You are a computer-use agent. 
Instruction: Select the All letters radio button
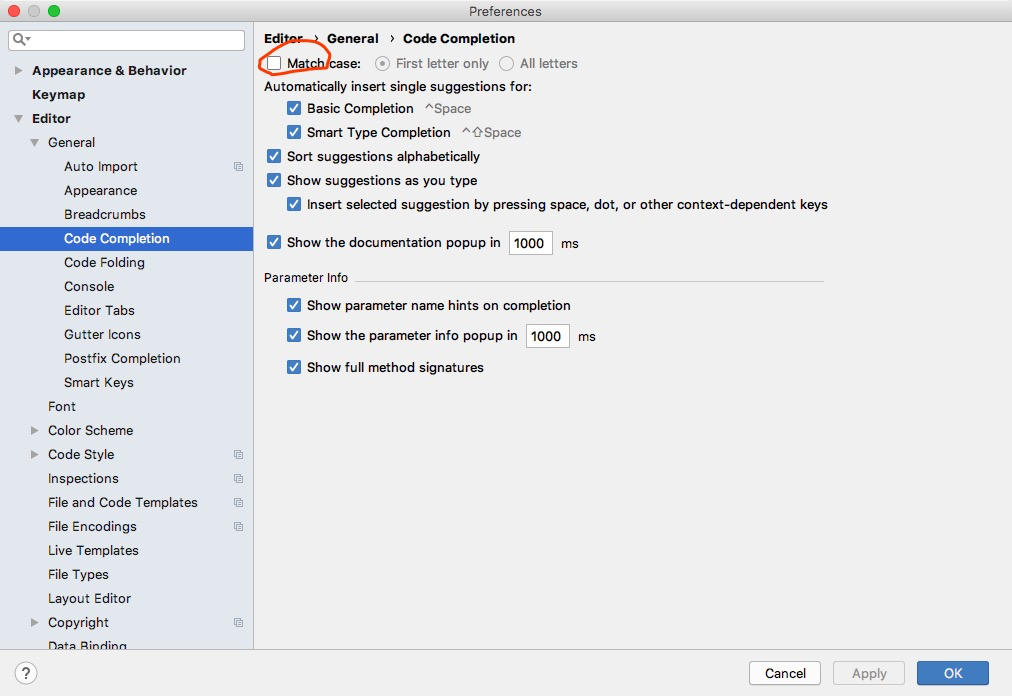(507, 63)
